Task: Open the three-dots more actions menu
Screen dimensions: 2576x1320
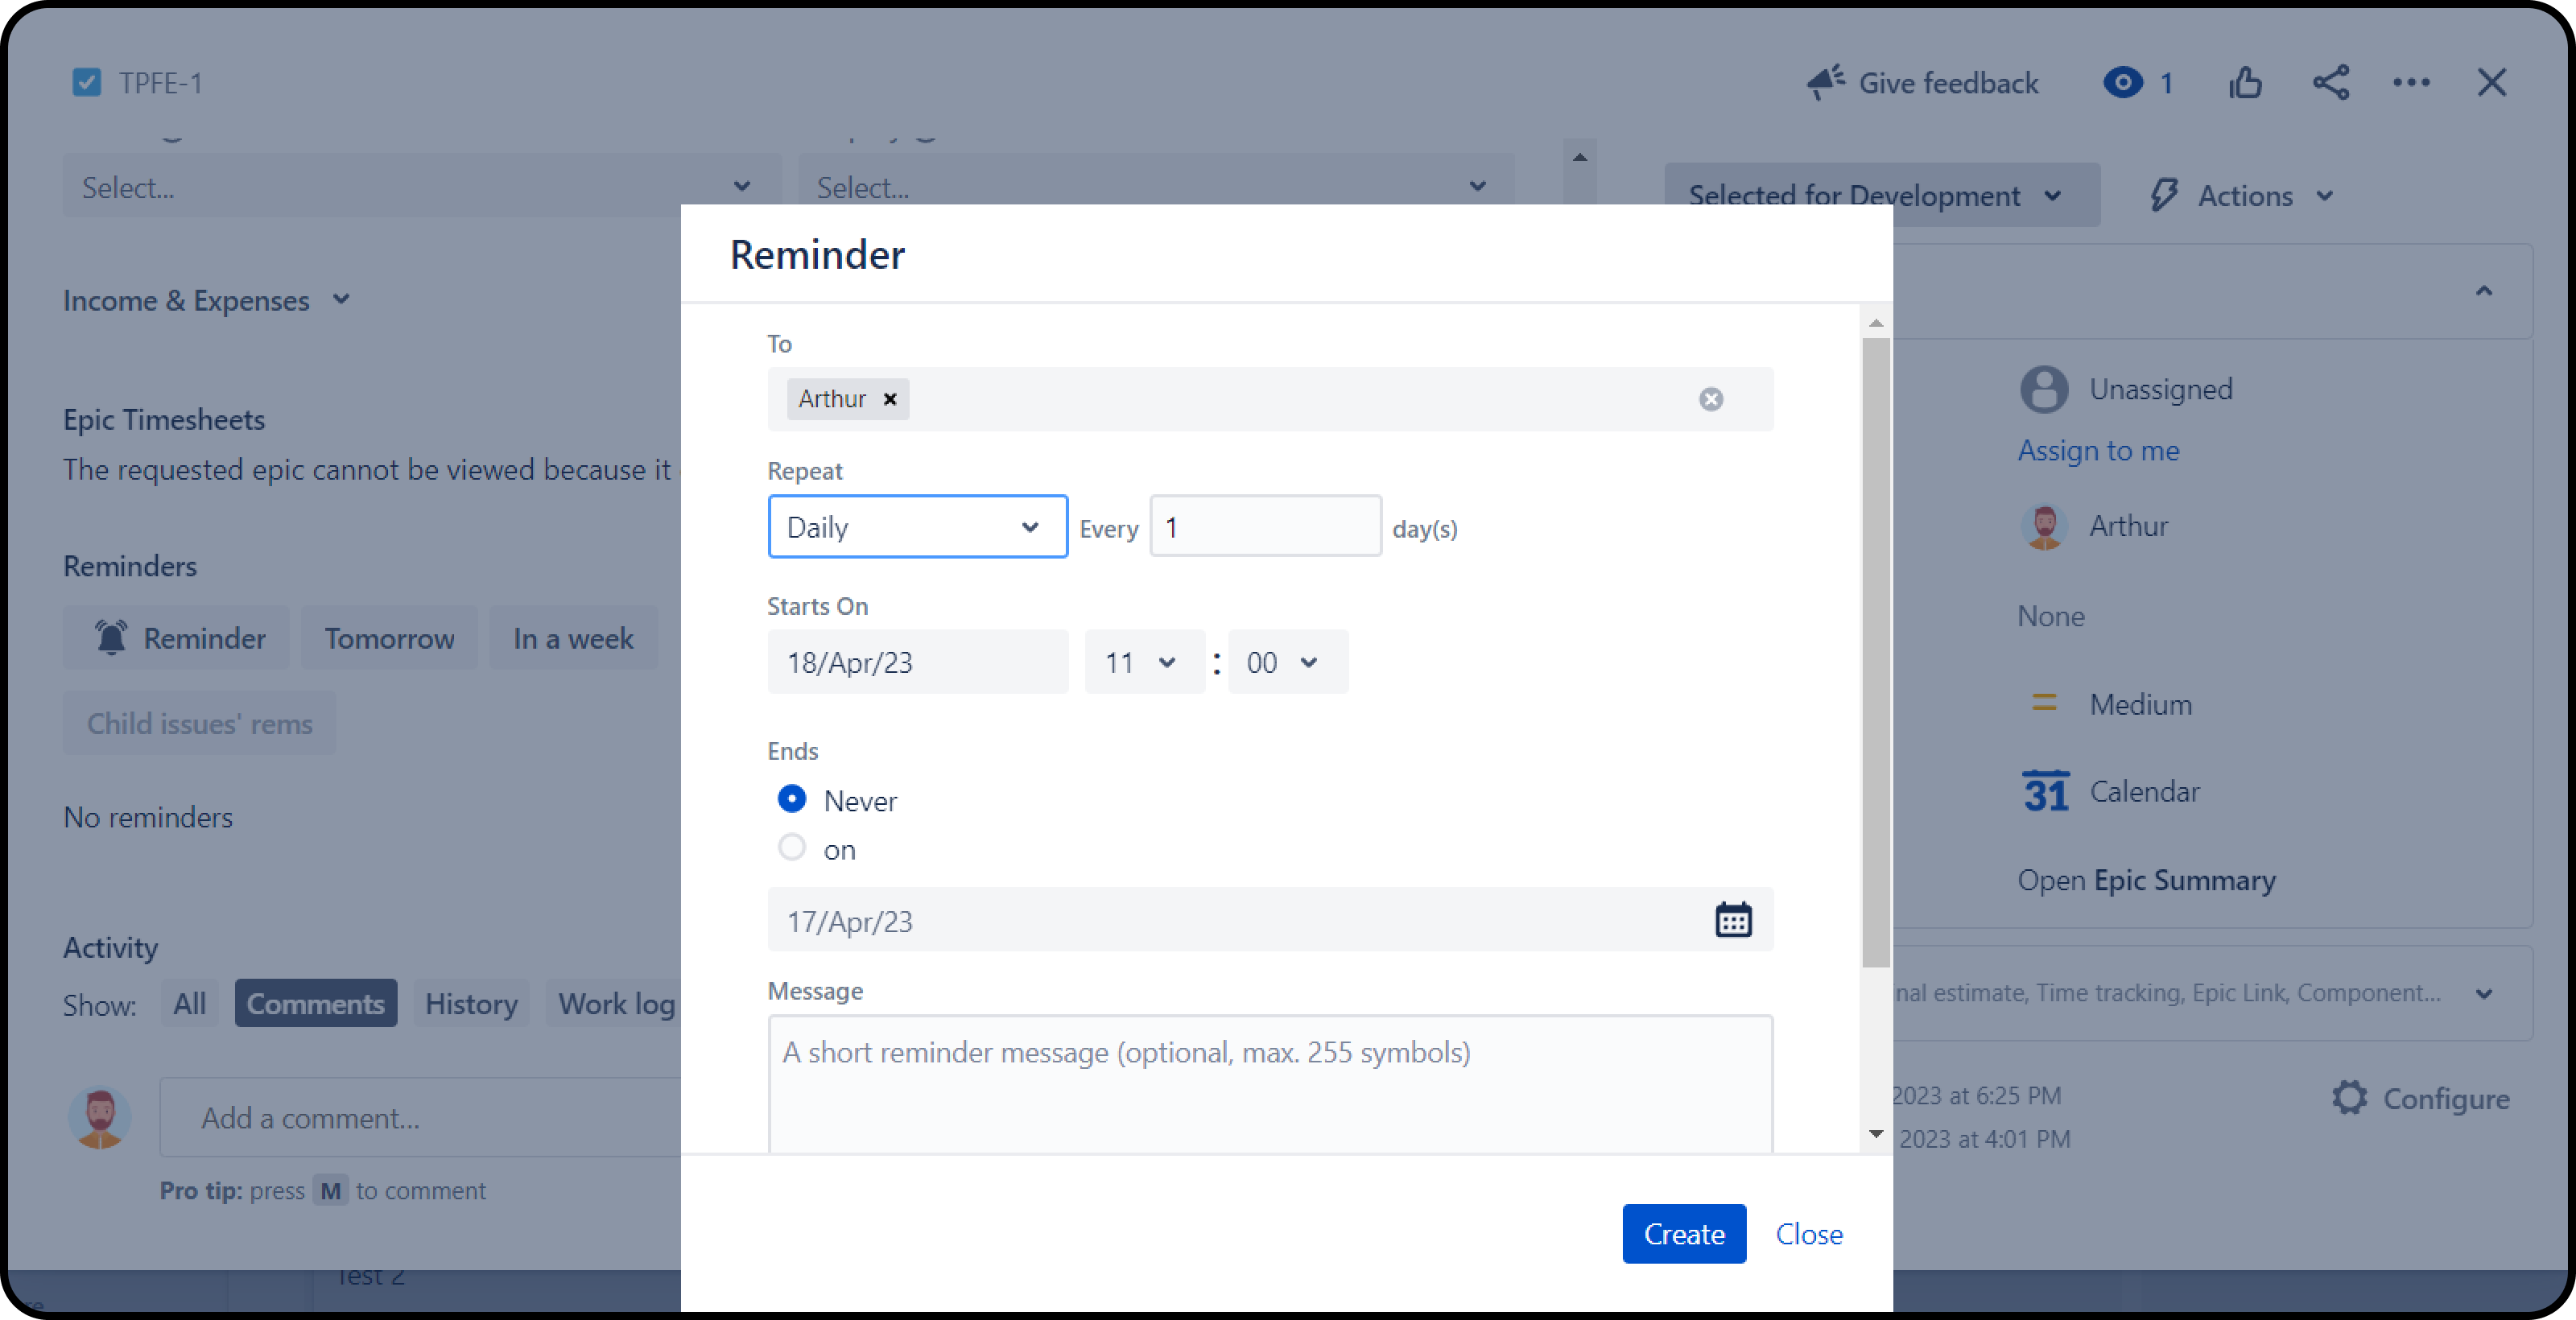Action: click(2411, 83)
